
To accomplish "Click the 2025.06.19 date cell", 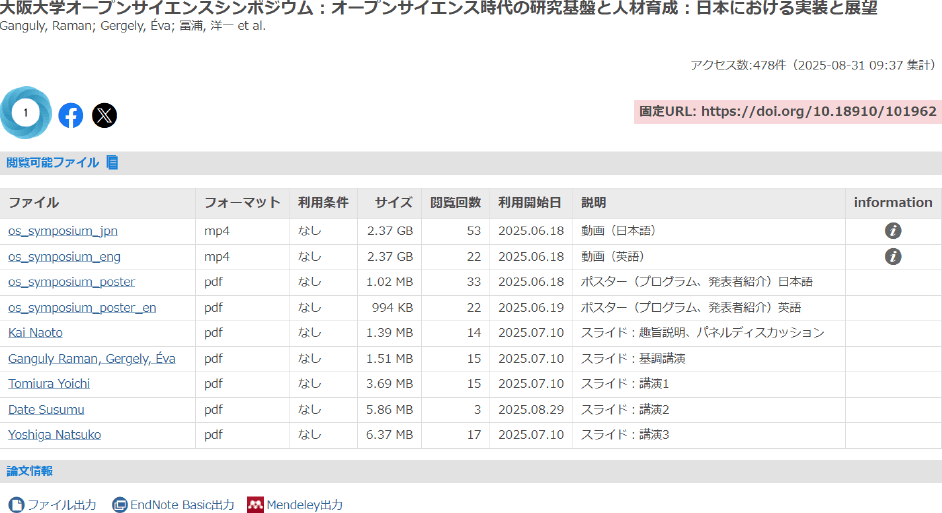I will 531,308.
